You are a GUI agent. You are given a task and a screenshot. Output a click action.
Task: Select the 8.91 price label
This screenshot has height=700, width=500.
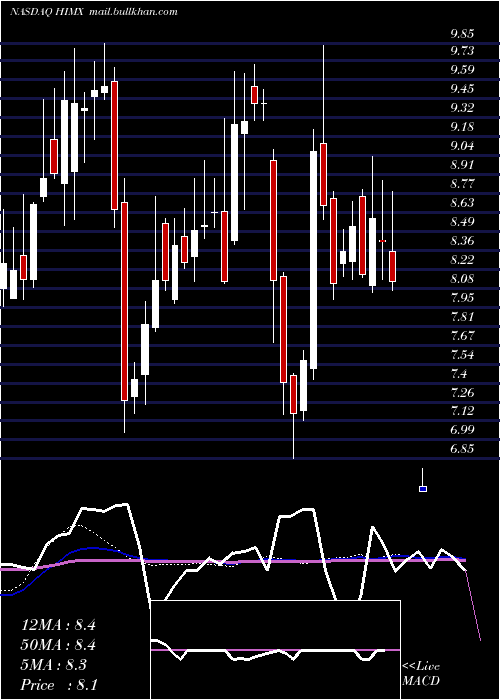[x=462, y=165]
